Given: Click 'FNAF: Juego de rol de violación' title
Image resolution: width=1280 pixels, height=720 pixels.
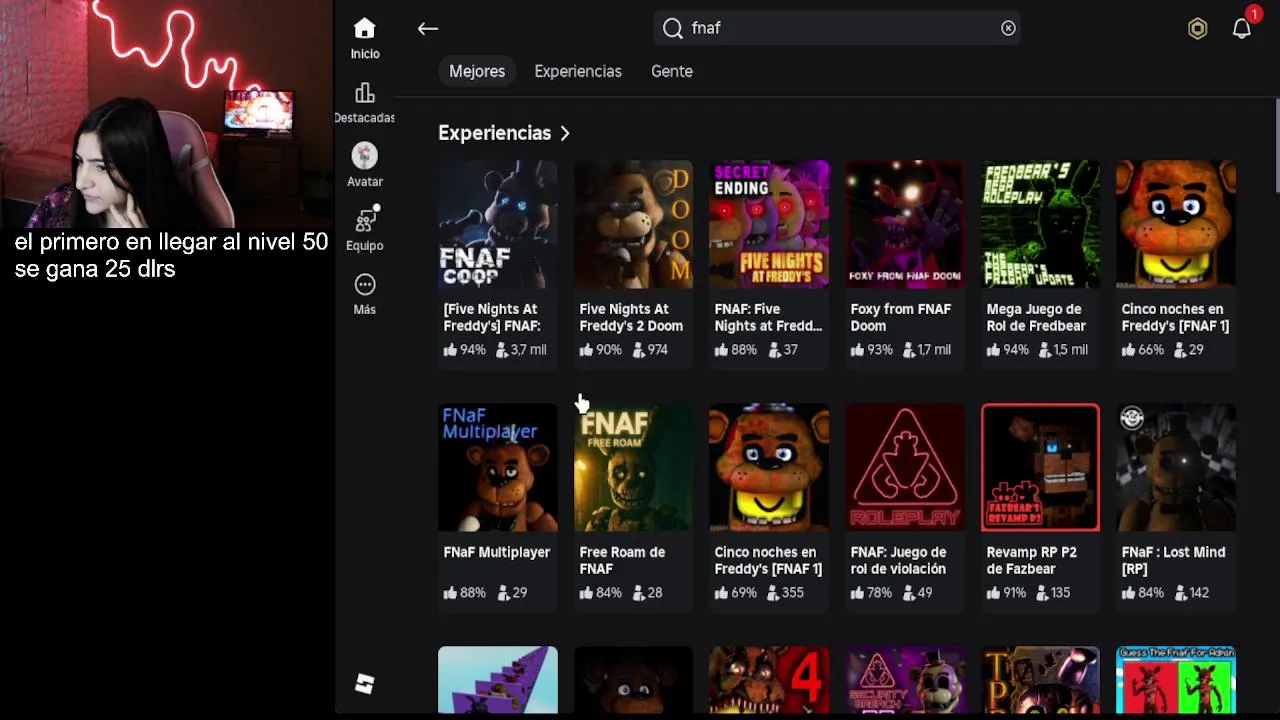Looking at the screenshot, I should [x=898, y=560].
